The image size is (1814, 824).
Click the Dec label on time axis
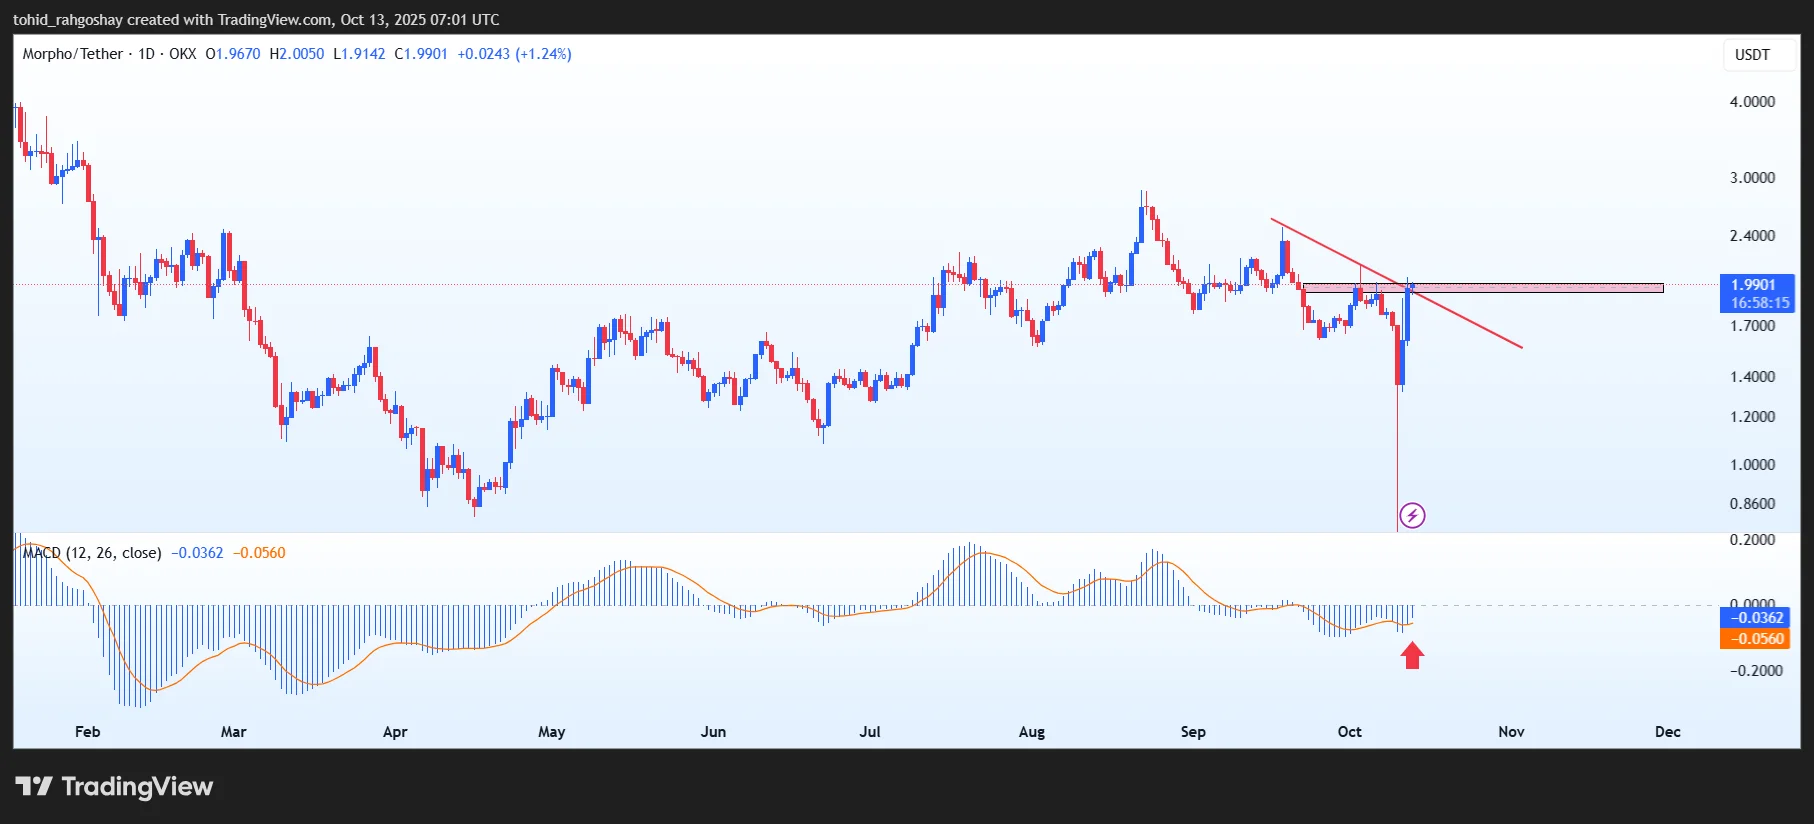tap(1667, 732)
